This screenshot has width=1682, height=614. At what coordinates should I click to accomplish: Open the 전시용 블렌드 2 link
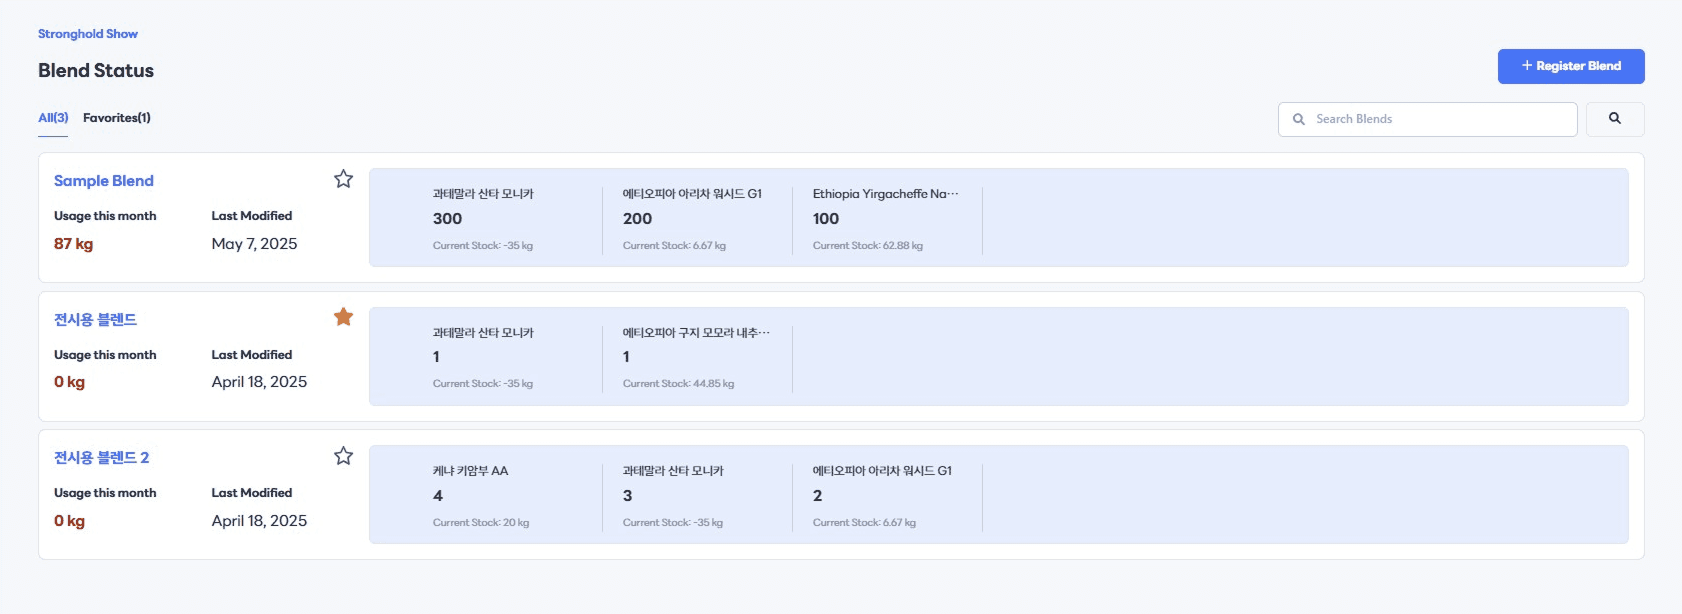click(101, 458)
